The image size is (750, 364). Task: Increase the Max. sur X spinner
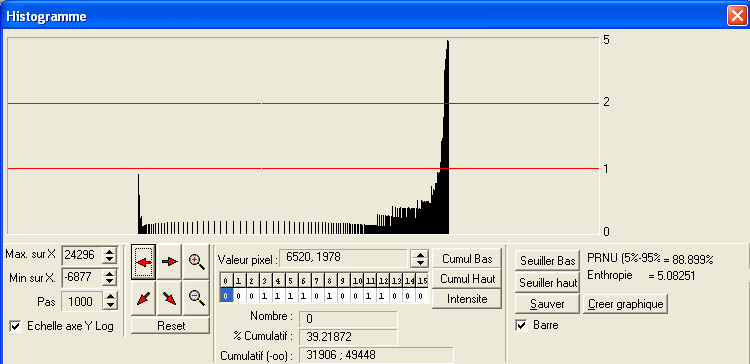(110, 252)
